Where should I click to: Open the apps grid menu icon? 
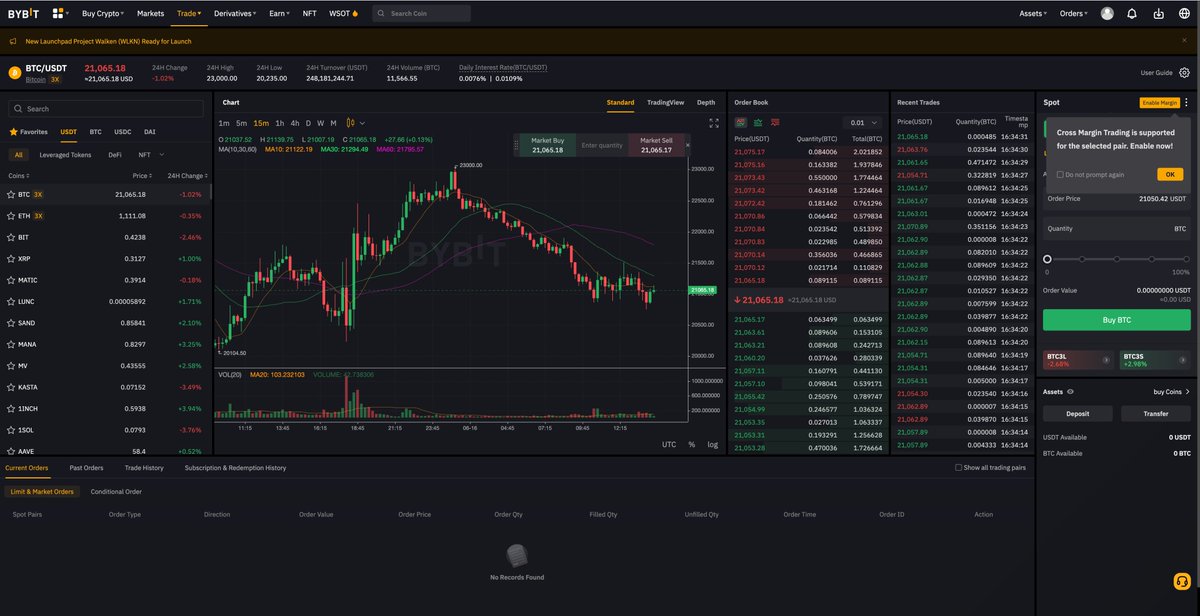[x=58, y=14]
